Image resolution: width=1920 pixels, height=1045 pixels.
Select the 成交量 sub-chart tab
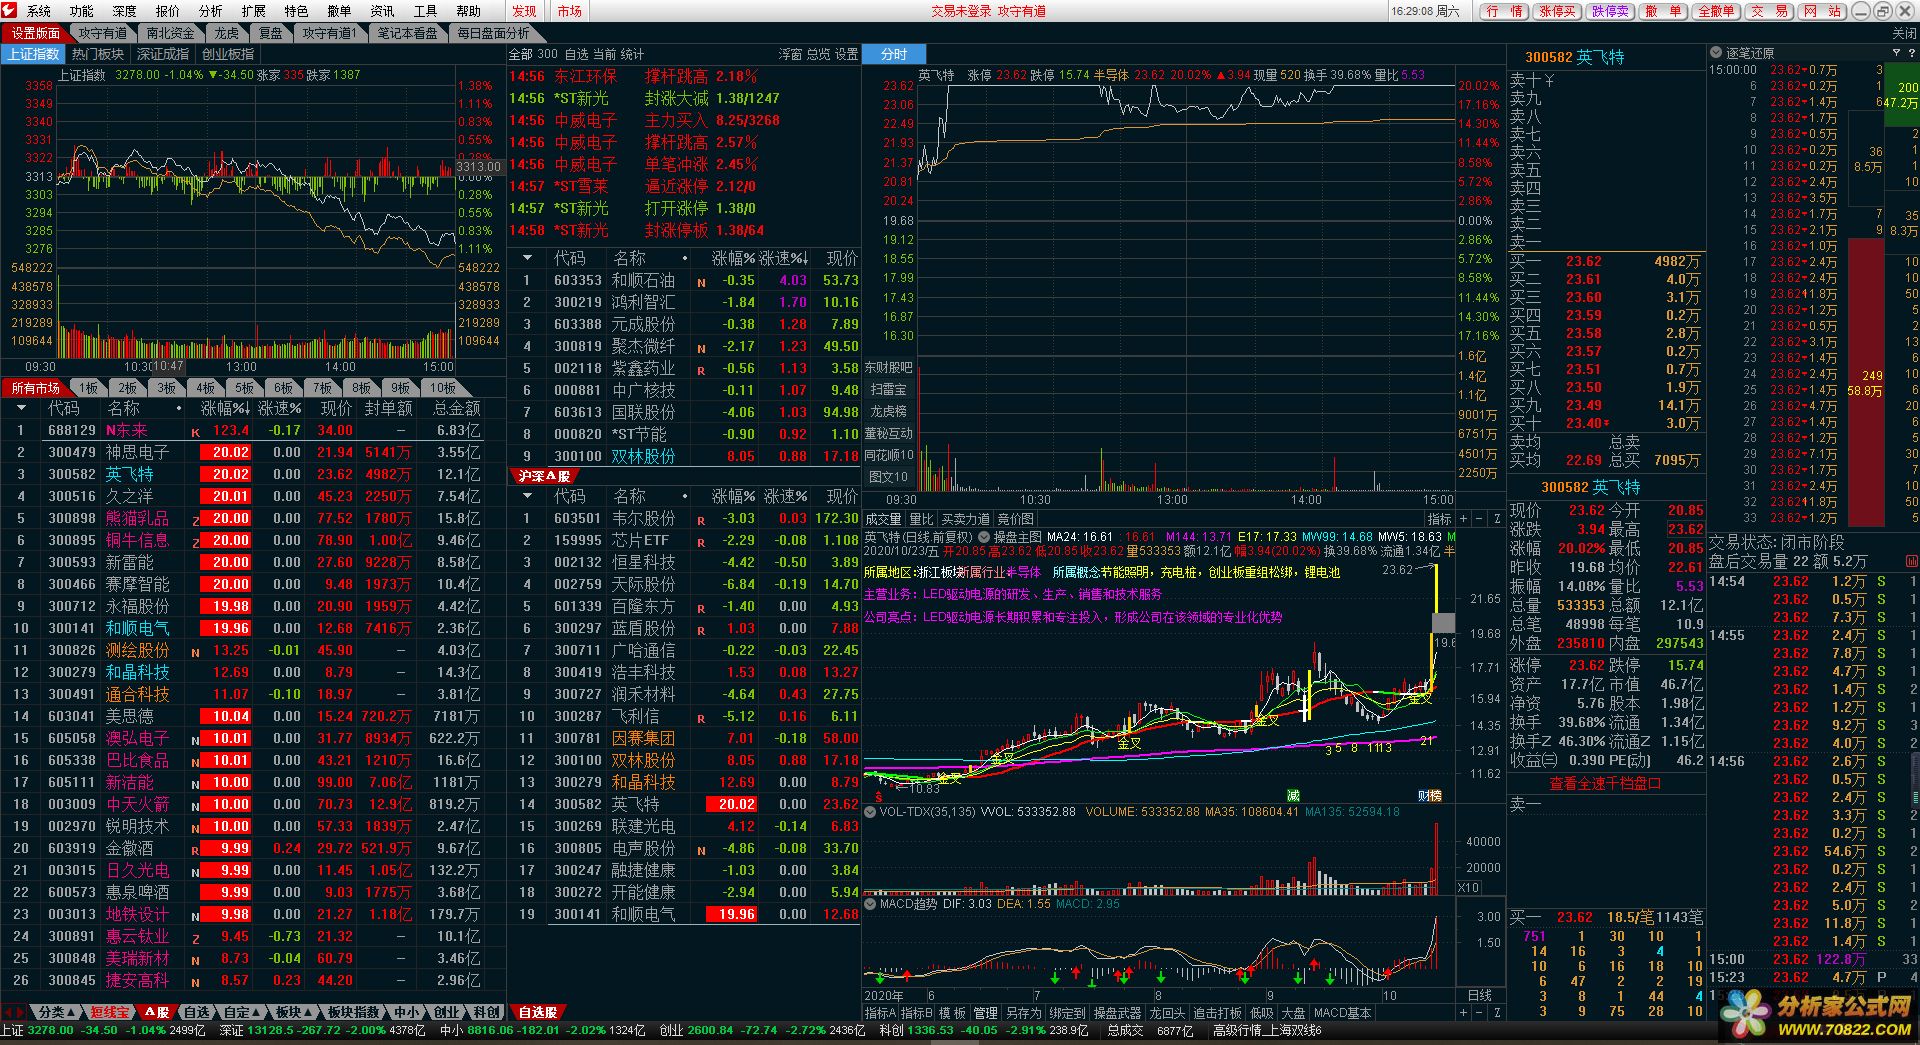883,519
